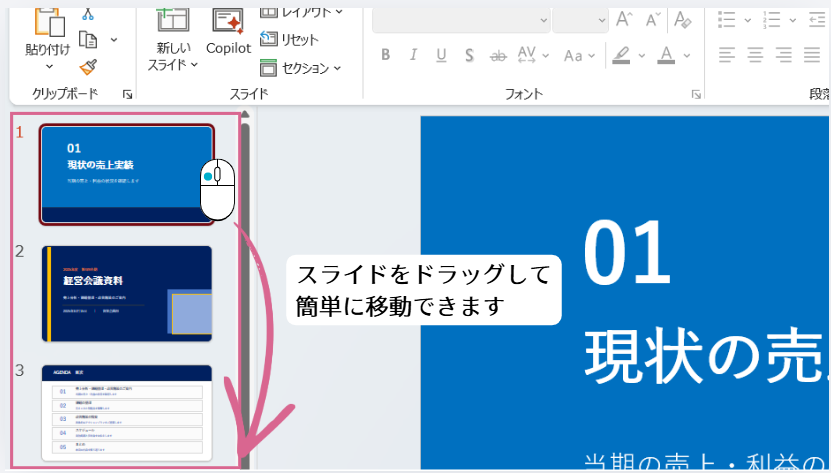Open the AV character spacing menu
The width and height of the screenshot is (831, 473).
click(x=532, y=55)
